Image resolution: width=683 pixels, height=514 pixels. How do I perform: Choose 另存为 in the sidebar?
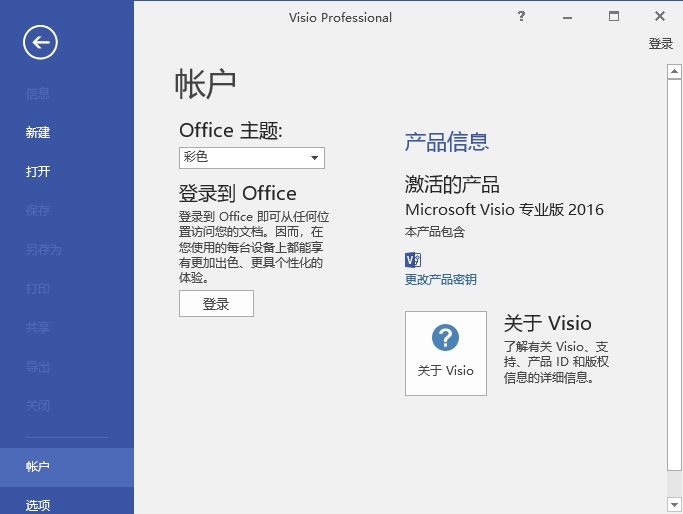click(44, 250)
